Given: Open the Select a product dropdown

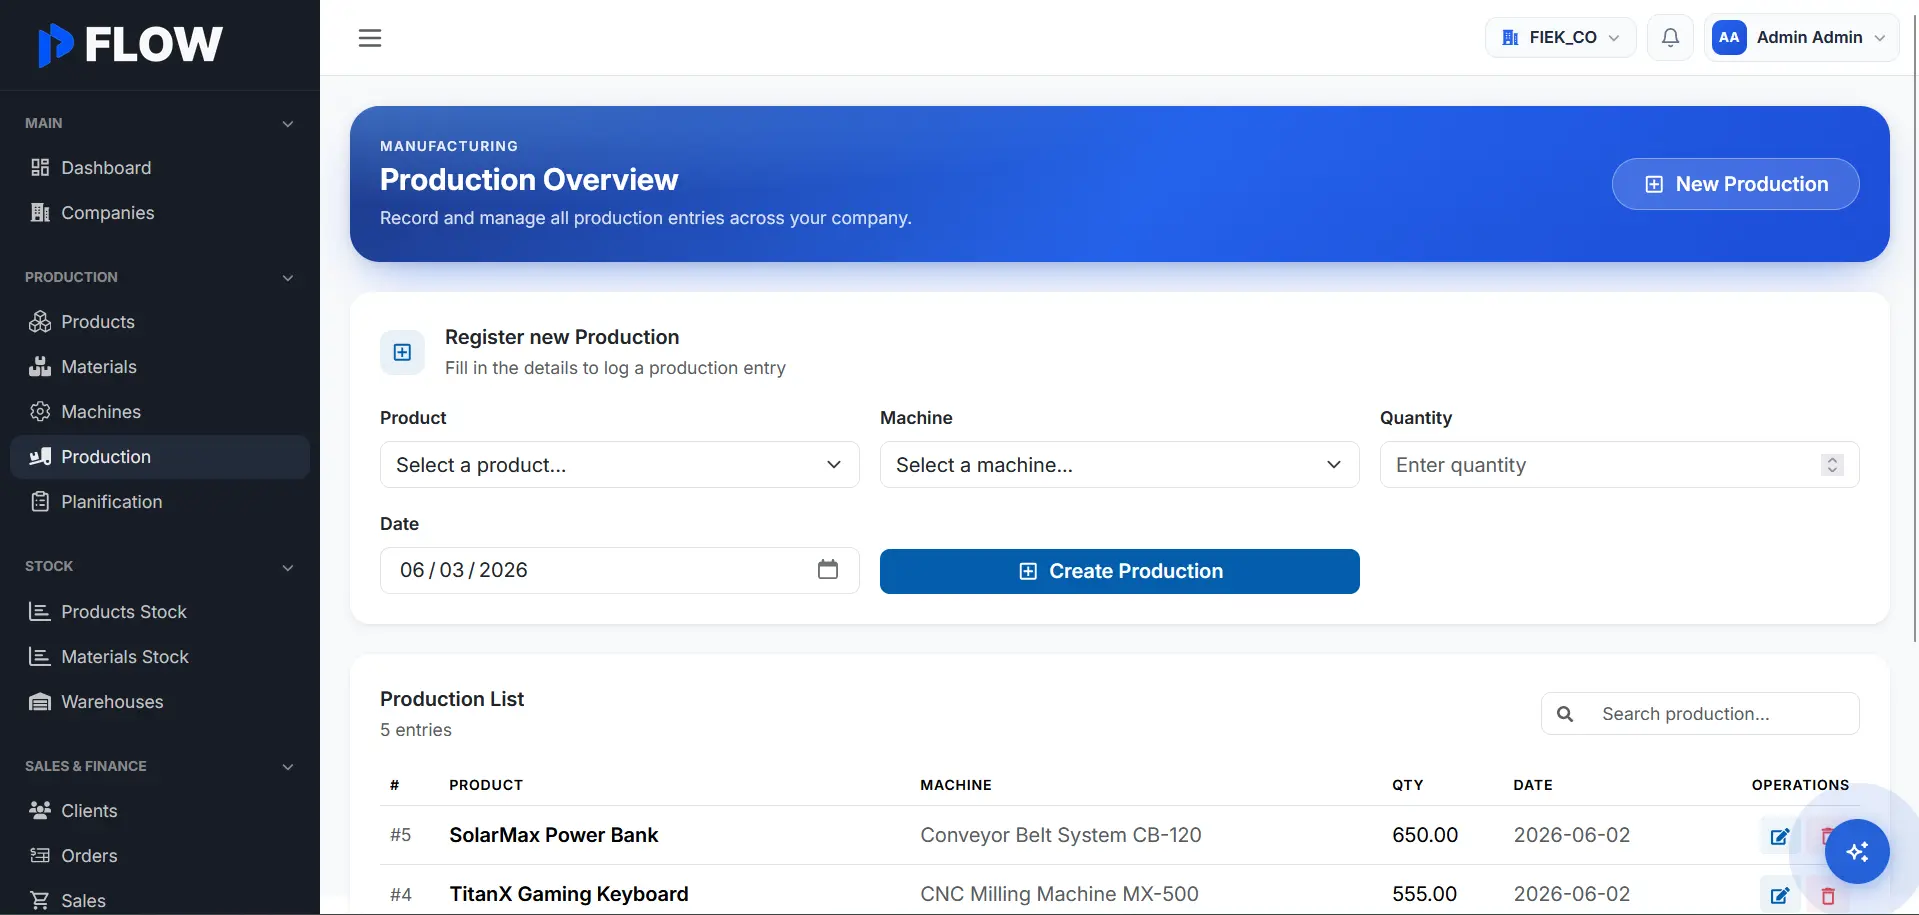Looking at the screenshot, I should click(619, 464).
